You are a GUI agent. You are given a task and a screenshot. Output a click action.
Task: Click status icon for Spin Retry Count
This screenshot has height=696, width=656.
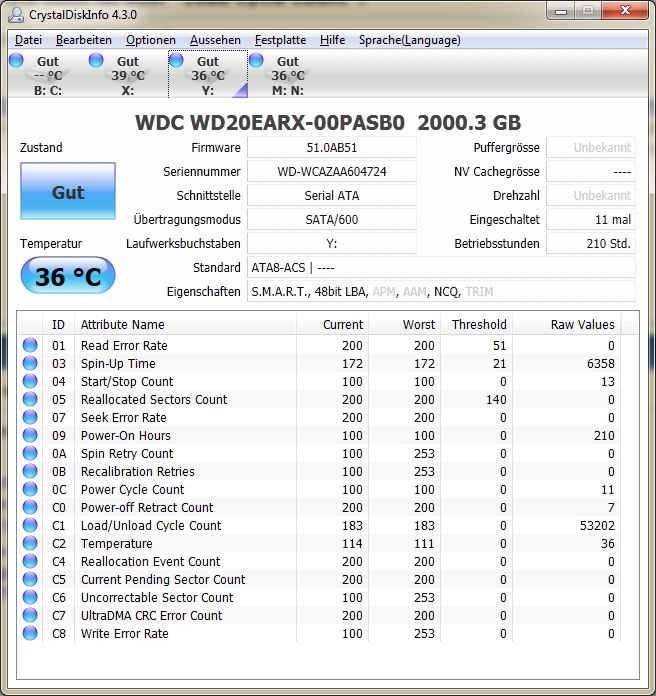click(30, 453)
